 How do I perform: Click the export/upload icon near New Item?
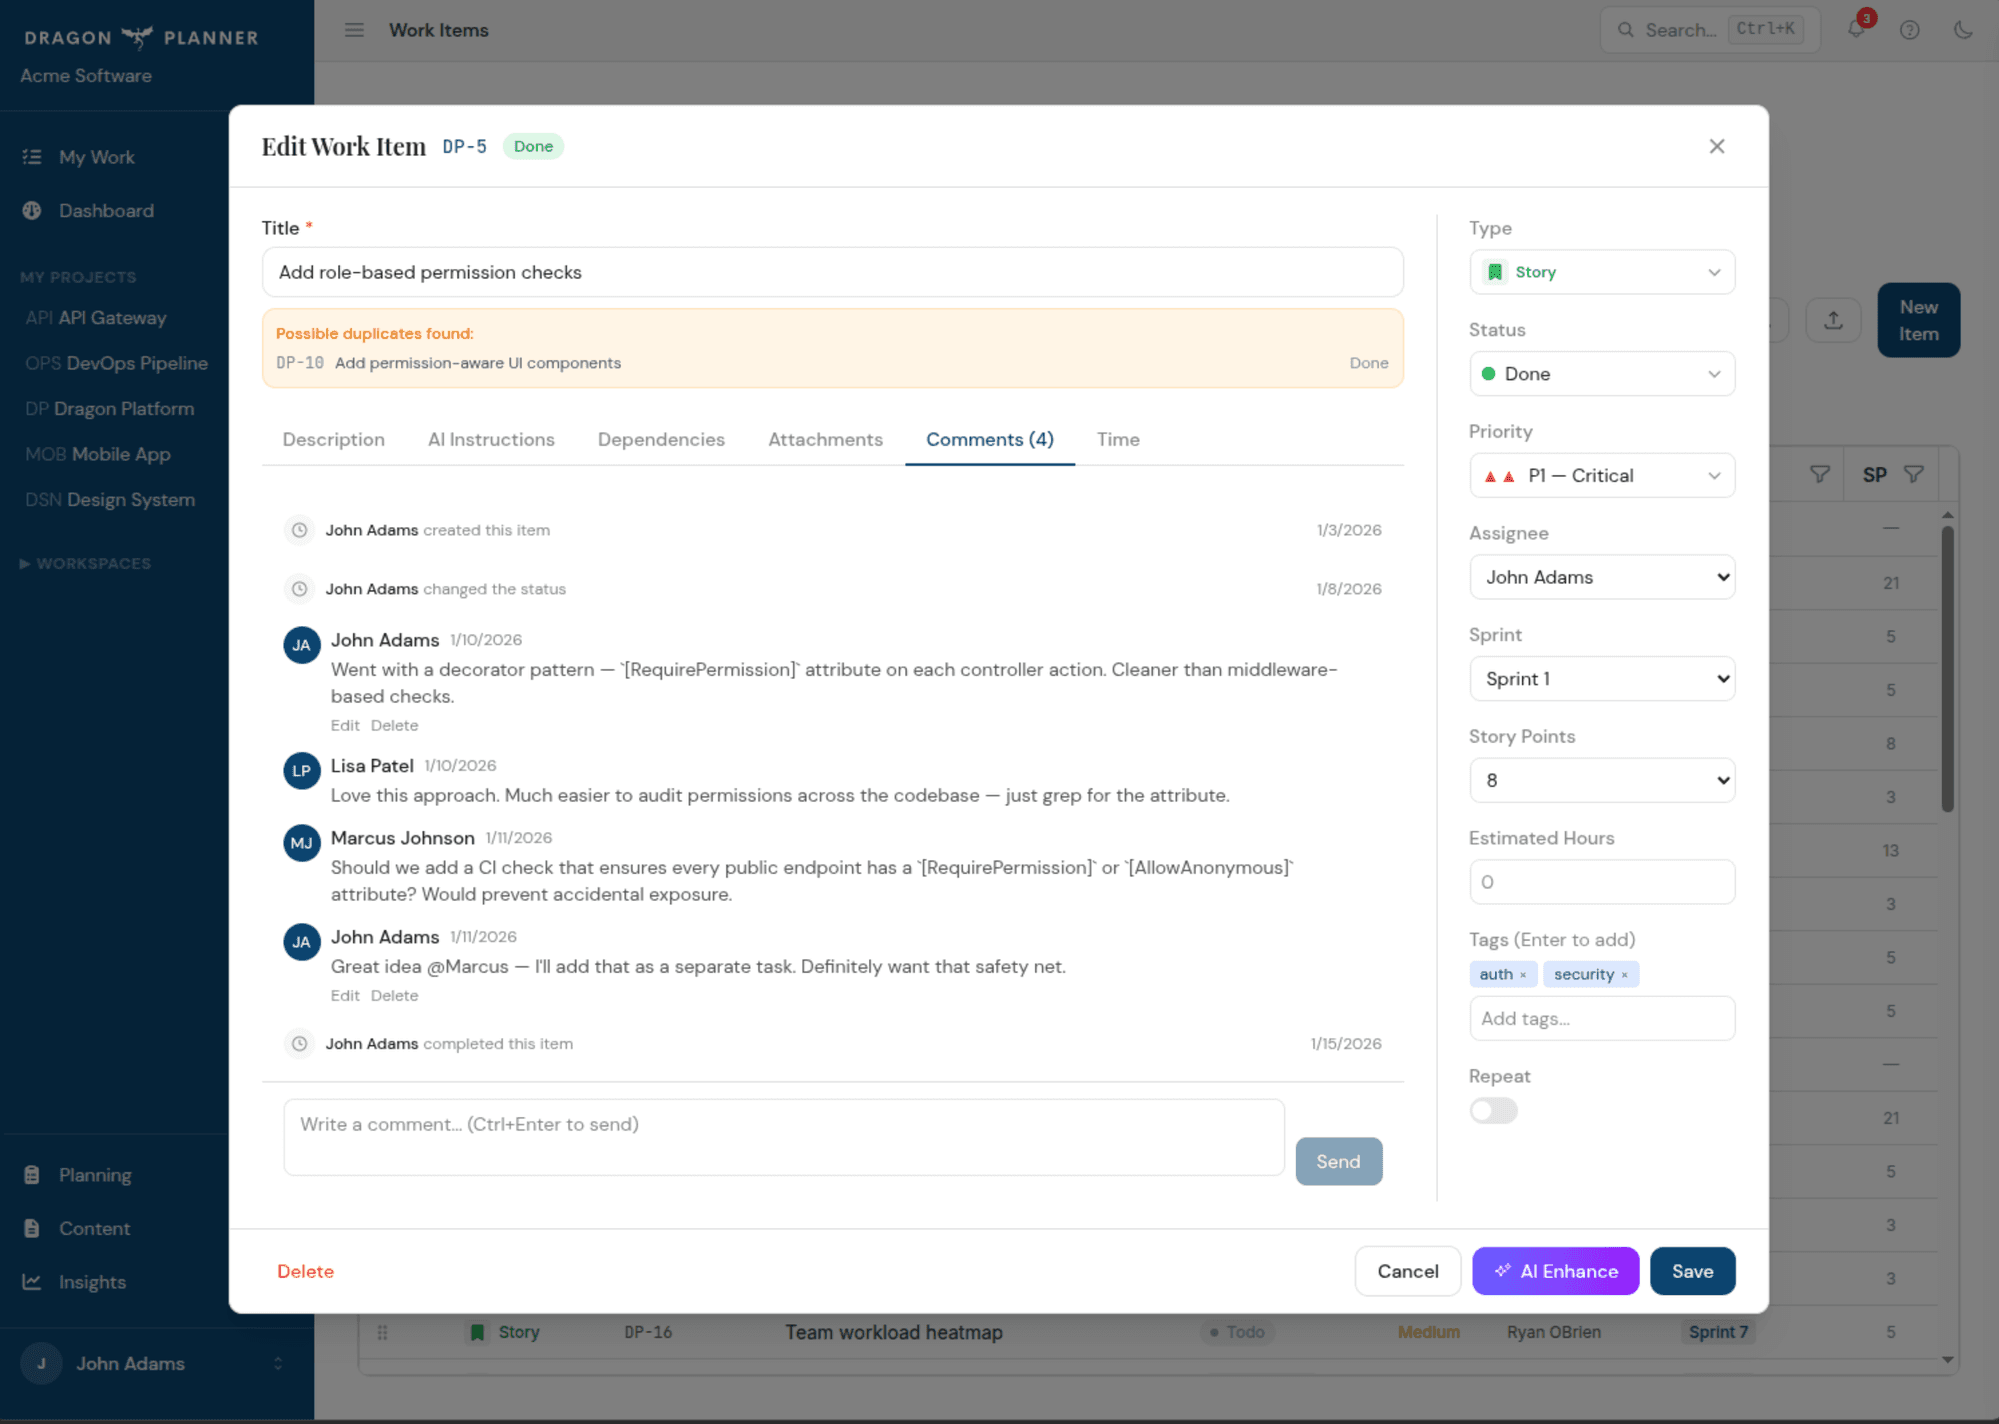pyautogui.click(x=1833, y=320)
